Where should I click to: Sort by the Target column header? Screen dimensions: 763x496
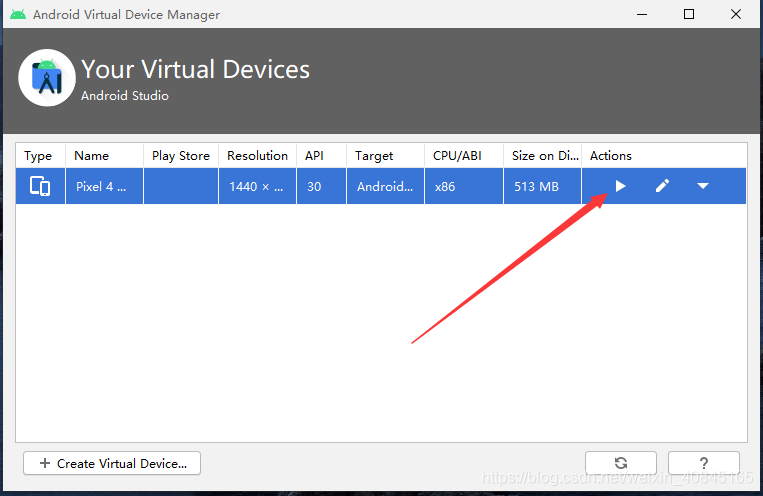(385, 156)
